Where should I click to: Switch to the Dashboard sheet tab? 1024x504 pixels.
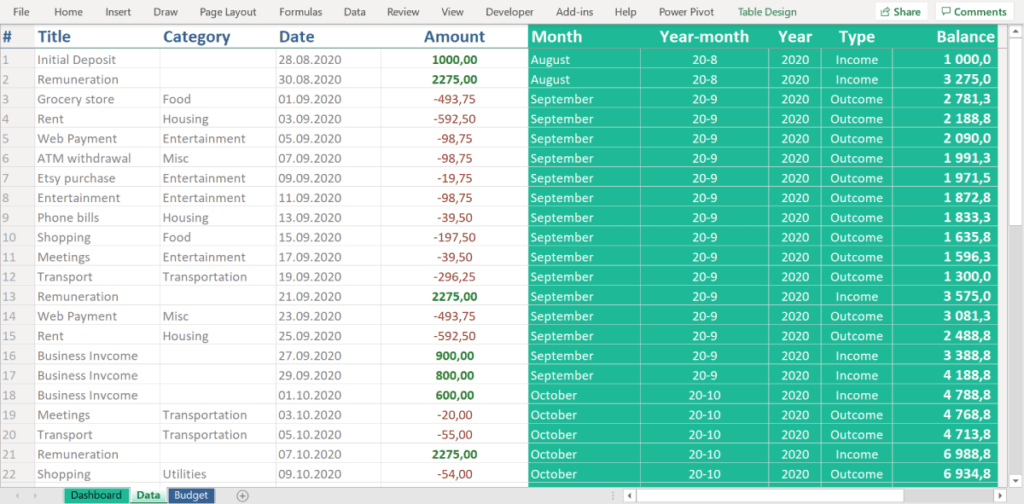(x=96, y=496)
